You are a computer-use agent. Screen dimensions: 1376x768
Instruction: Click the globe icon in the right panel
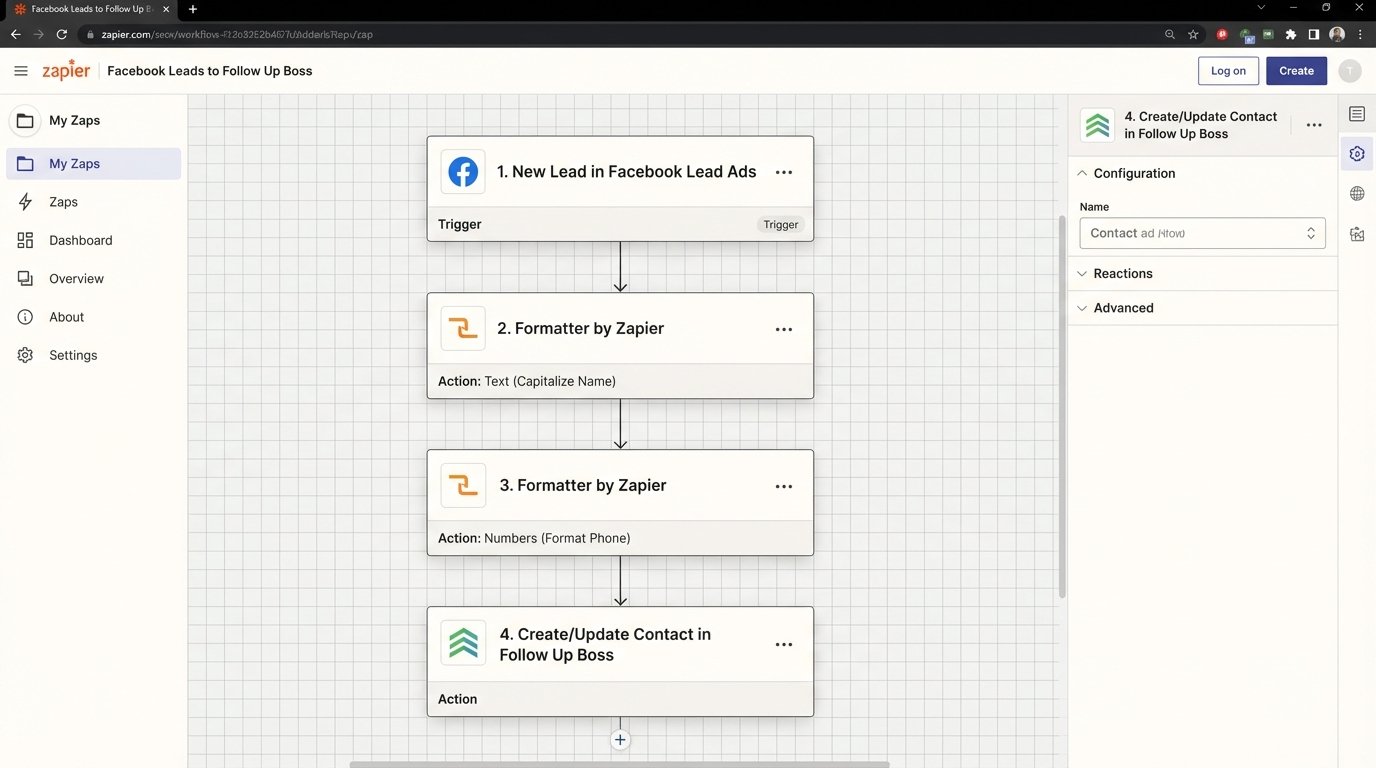pyautogui.click(x=1357, y=193)
